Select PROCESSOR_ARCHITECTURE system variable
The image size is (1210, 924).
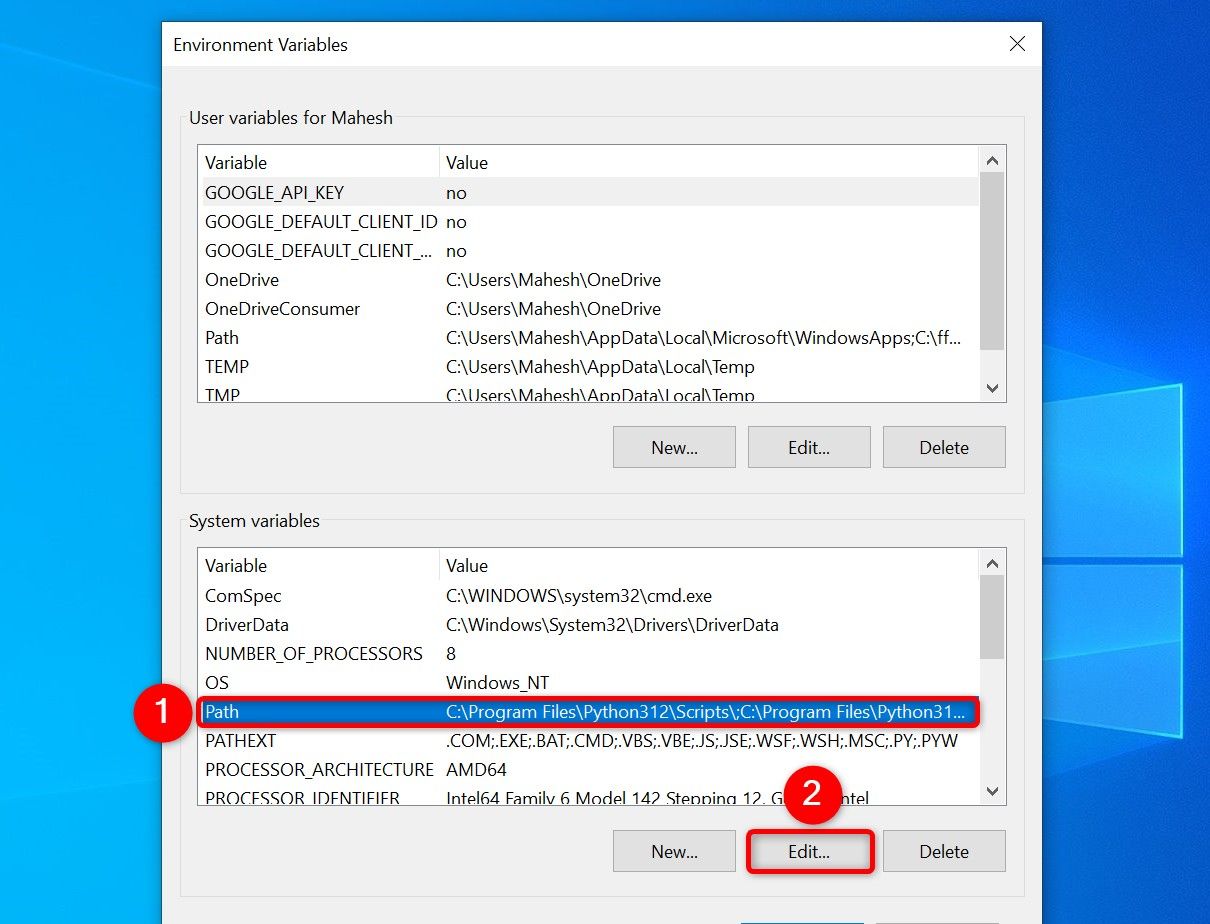click(x=589, y=770)
